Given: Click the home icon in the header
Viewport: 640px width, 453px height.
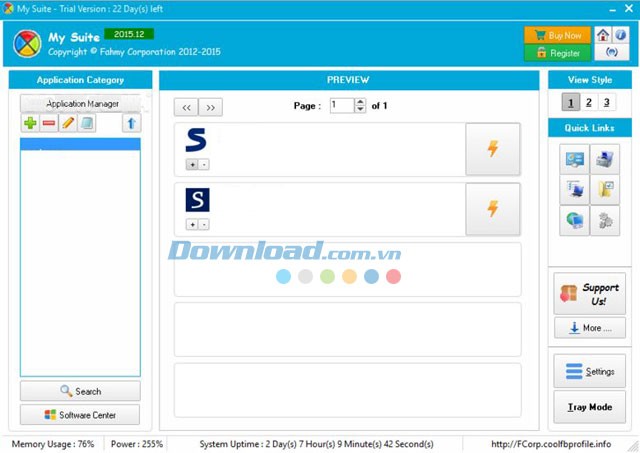Looking at the screenshot, I should click(603, 34).
